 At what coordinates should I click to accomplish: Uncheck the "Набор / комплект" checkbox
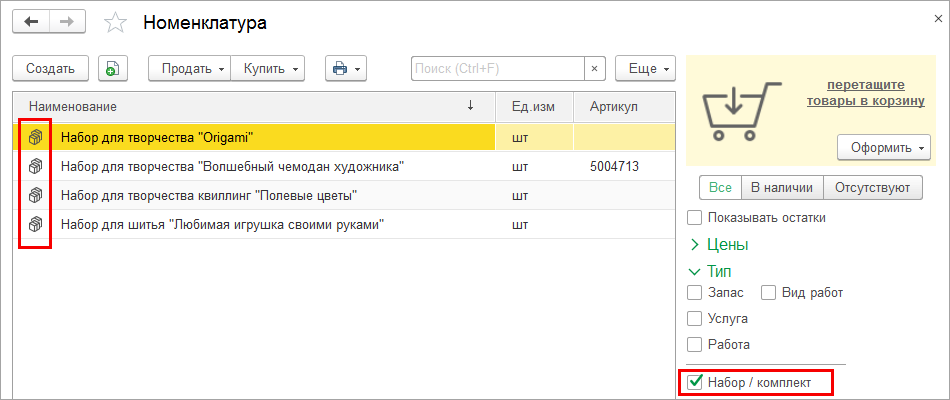click(x=695, y=381)
